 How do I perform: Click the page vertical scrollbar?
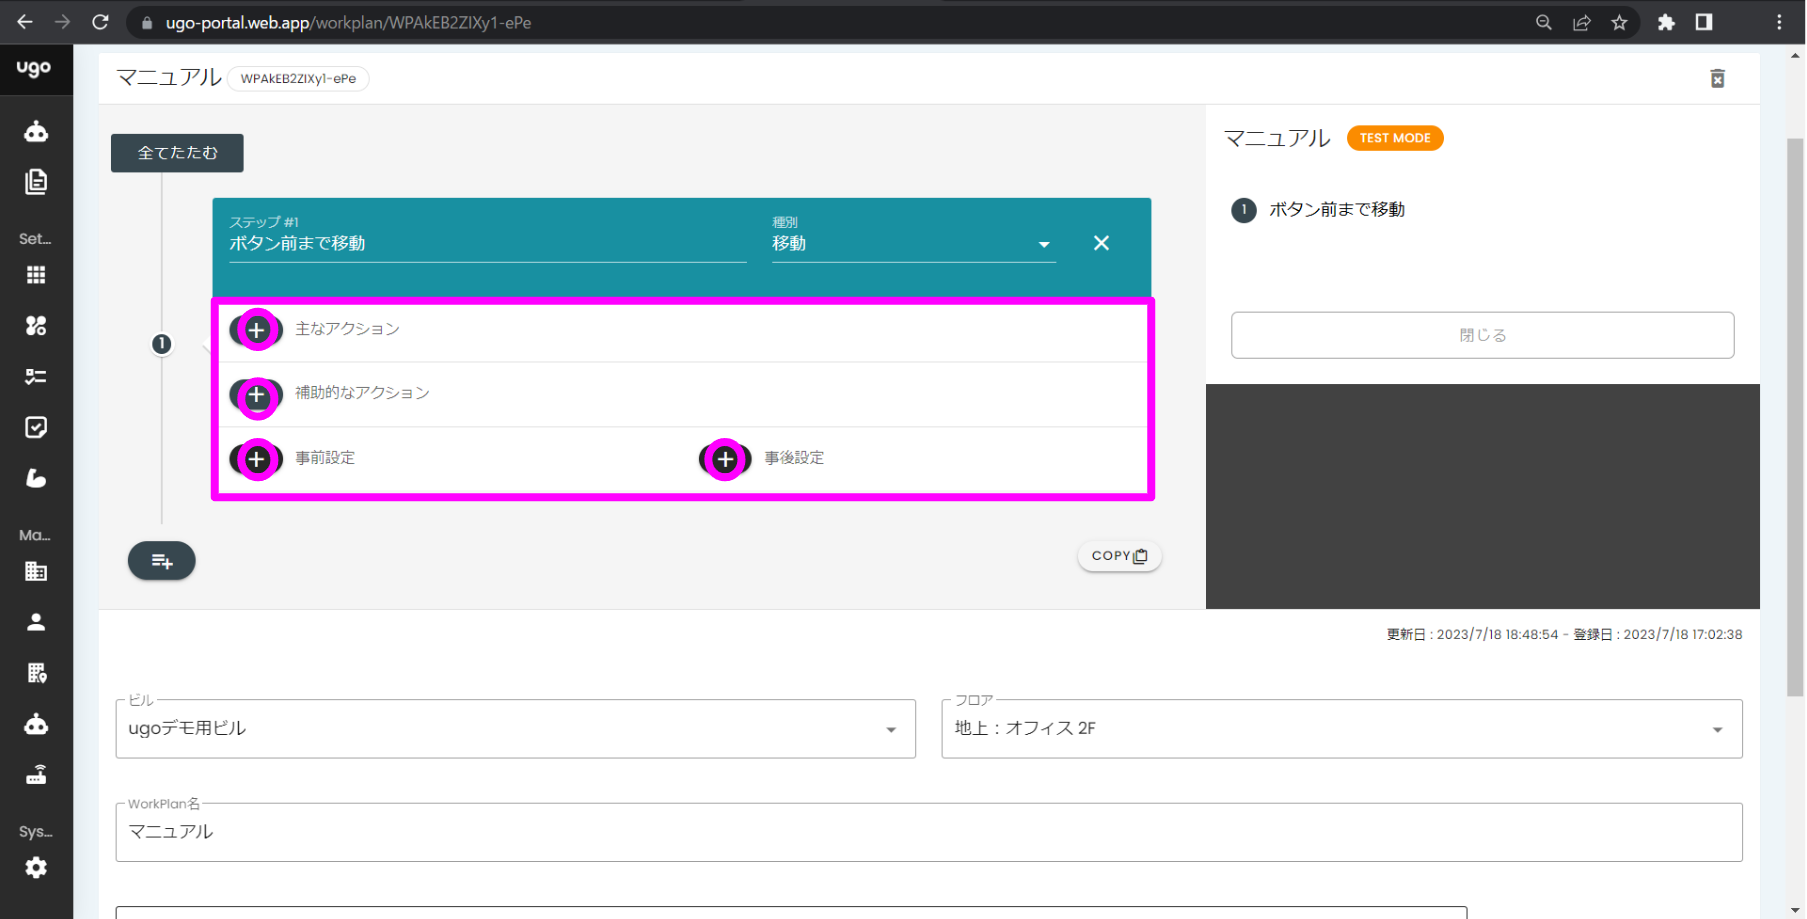pyautogui.click(x=1795, y=416)
